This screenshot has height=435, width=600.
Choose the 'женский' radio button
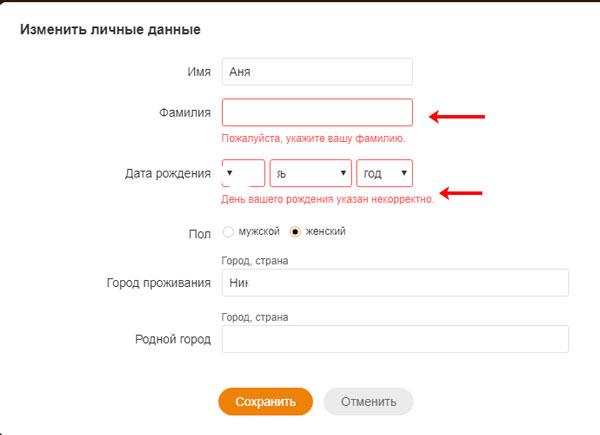point(295,232)
